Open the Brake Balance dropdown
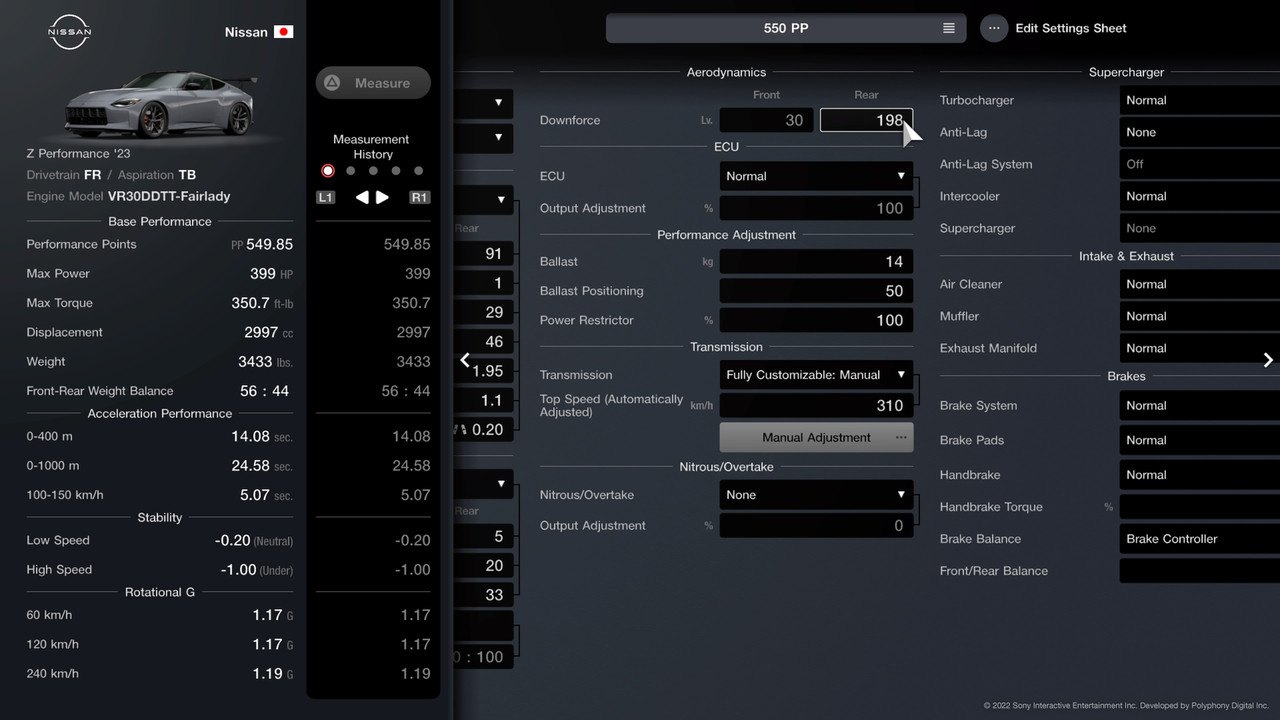The width and height of the screenshot is (1280, 720). point(1199,539)
